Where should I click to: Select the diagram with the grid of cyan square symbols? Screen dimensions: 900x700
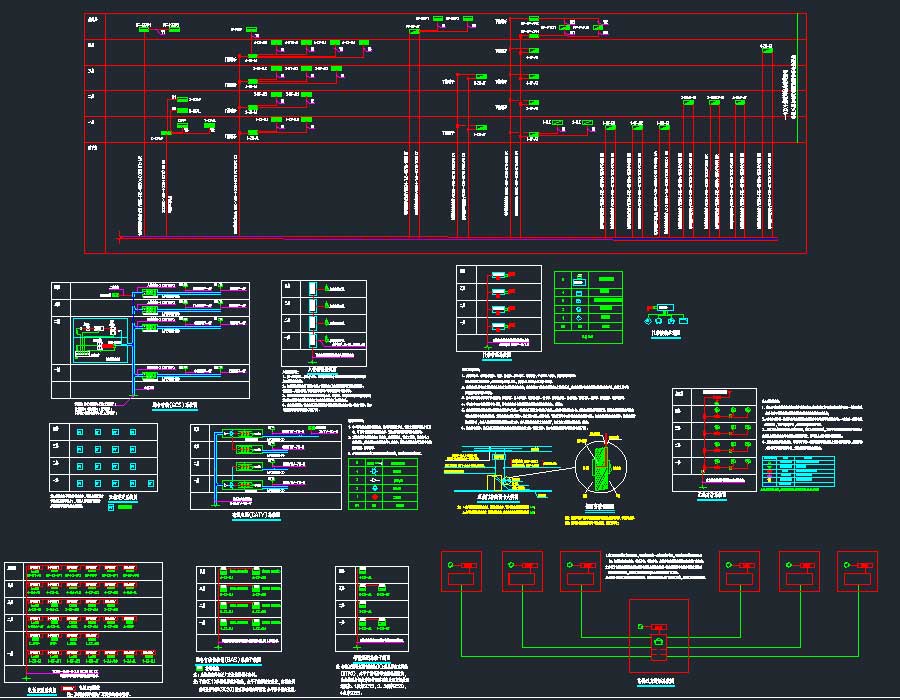pyautogui.click(x=103, y=457)
